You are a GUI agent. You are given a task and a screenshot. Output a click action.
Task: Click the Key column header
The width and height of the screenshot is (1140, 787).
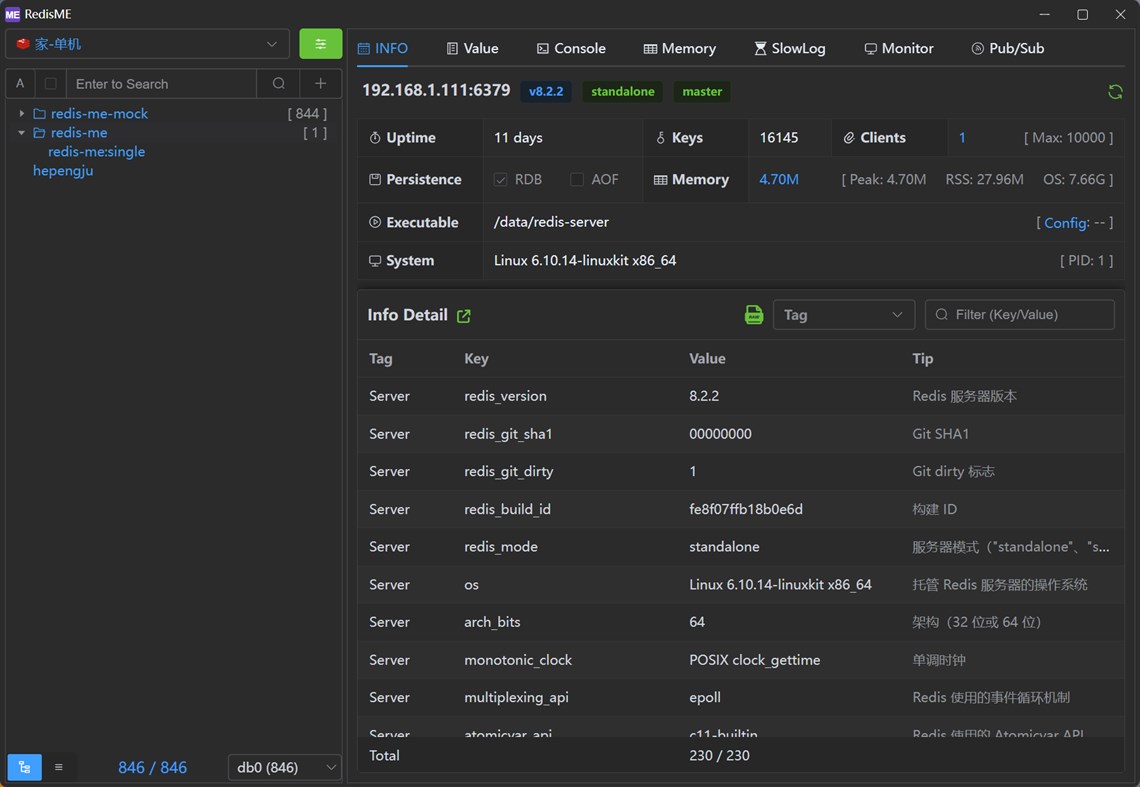click(476, 359)
